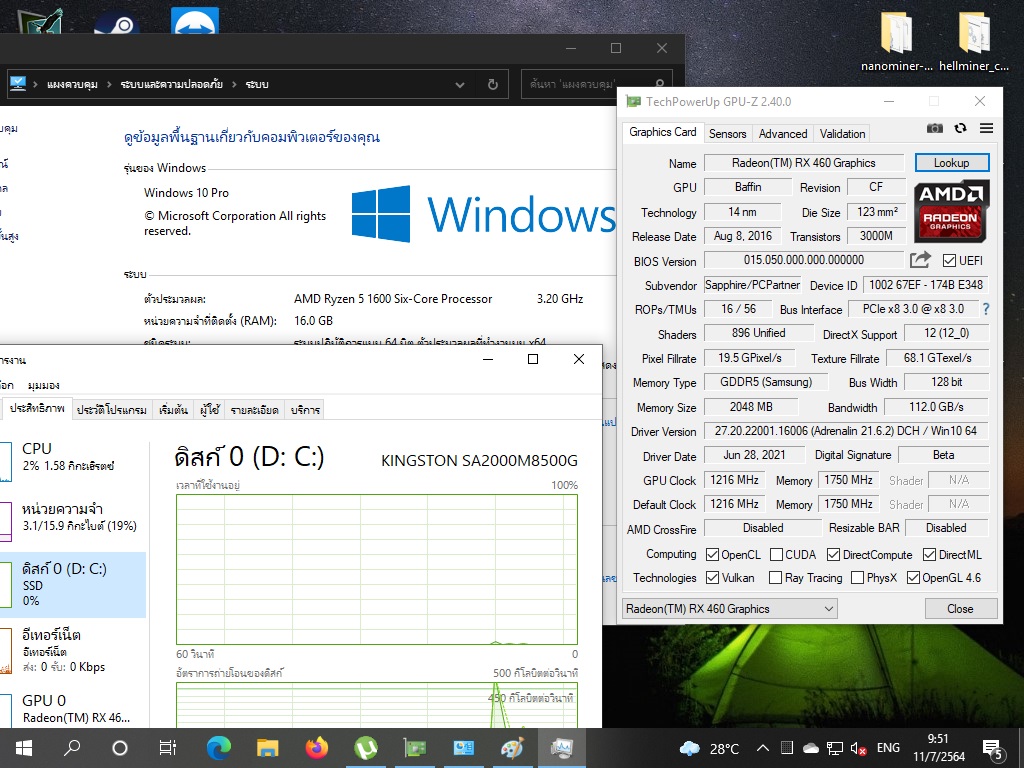Switch to Task Manager taskbar icon
This screenshot has width=1024, height=768.
pyautogui.click(x=562, y=748)
